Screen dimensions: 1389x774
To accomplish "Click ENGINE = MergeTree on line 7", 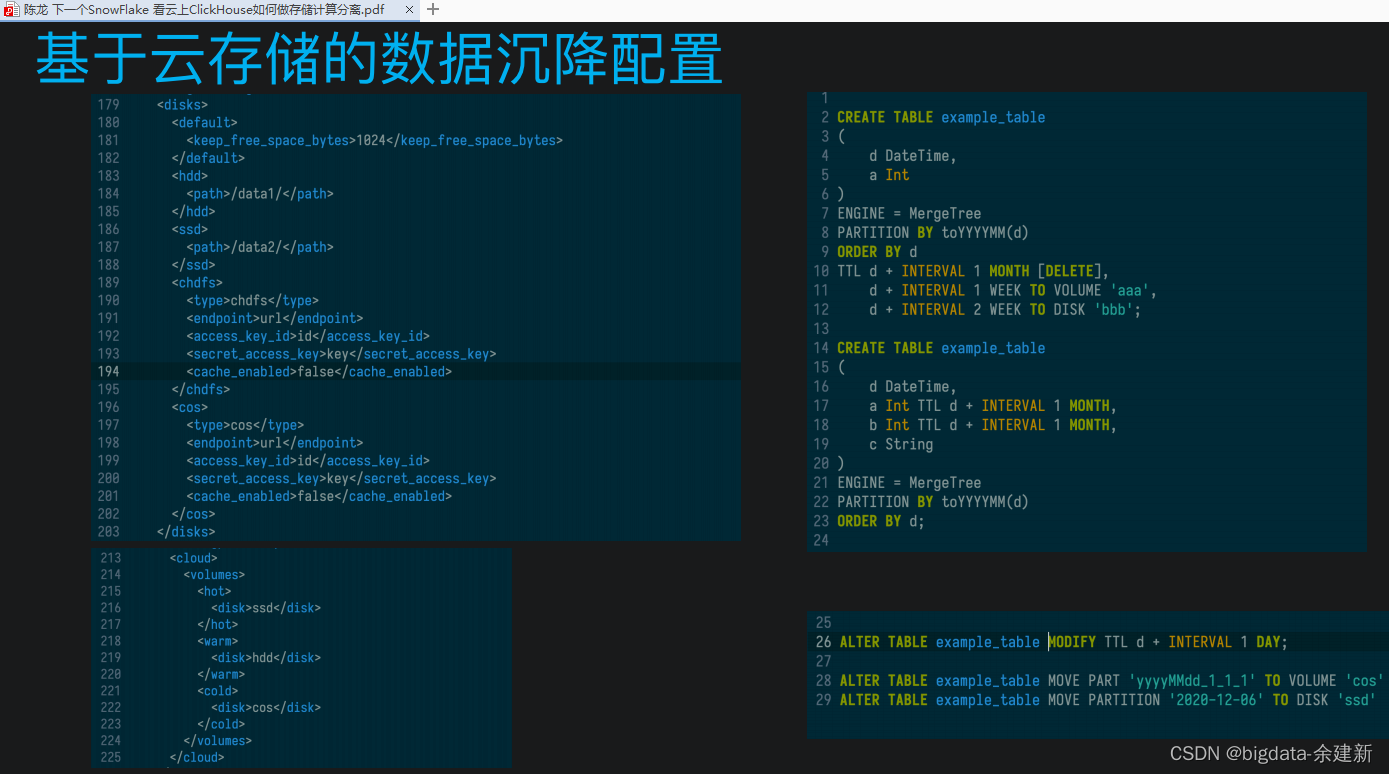I will pyautogui.click(x=909, y=213).
